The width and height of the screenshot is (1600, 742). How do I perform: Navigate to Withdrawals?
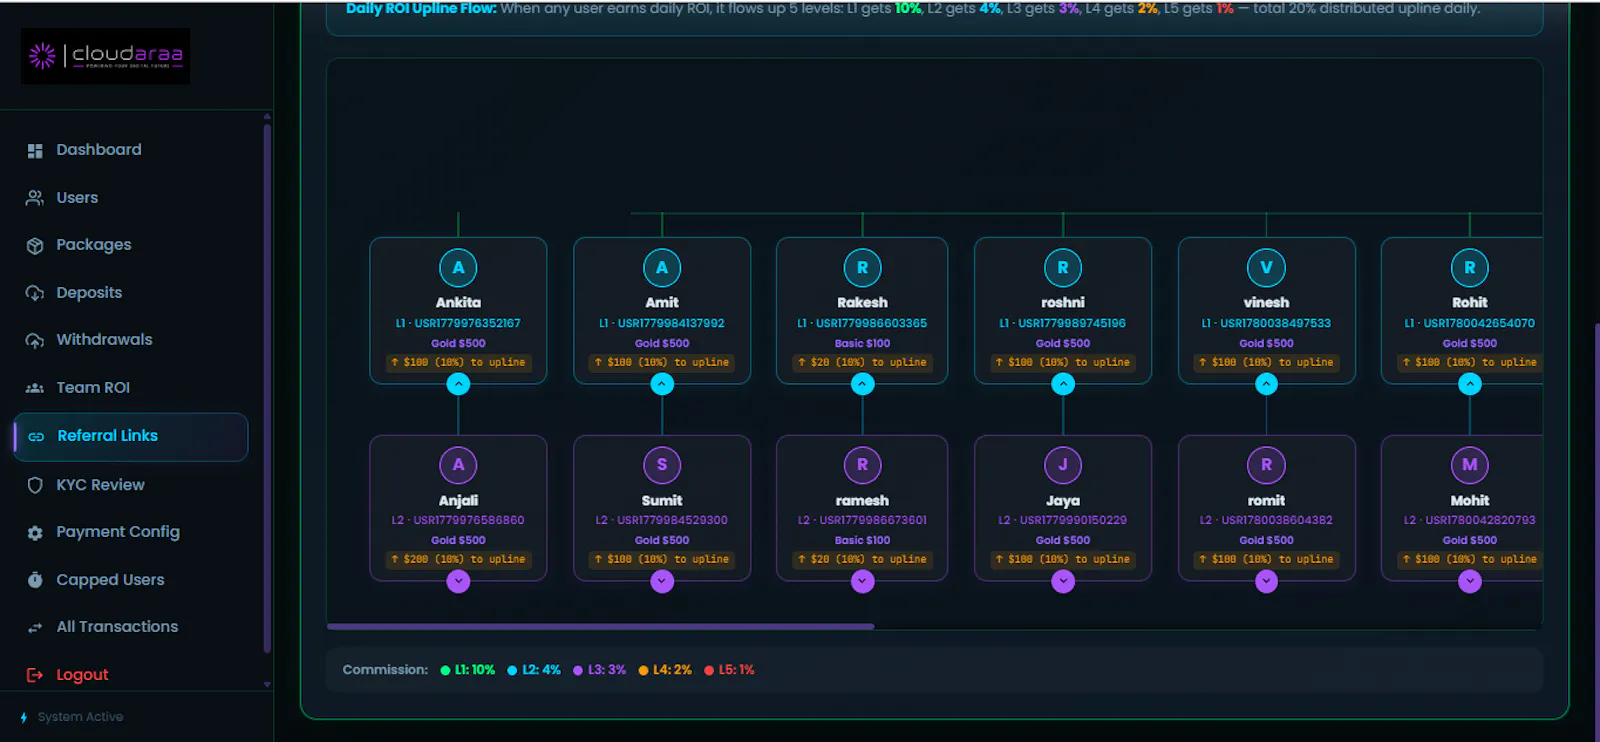click(131, 340)
